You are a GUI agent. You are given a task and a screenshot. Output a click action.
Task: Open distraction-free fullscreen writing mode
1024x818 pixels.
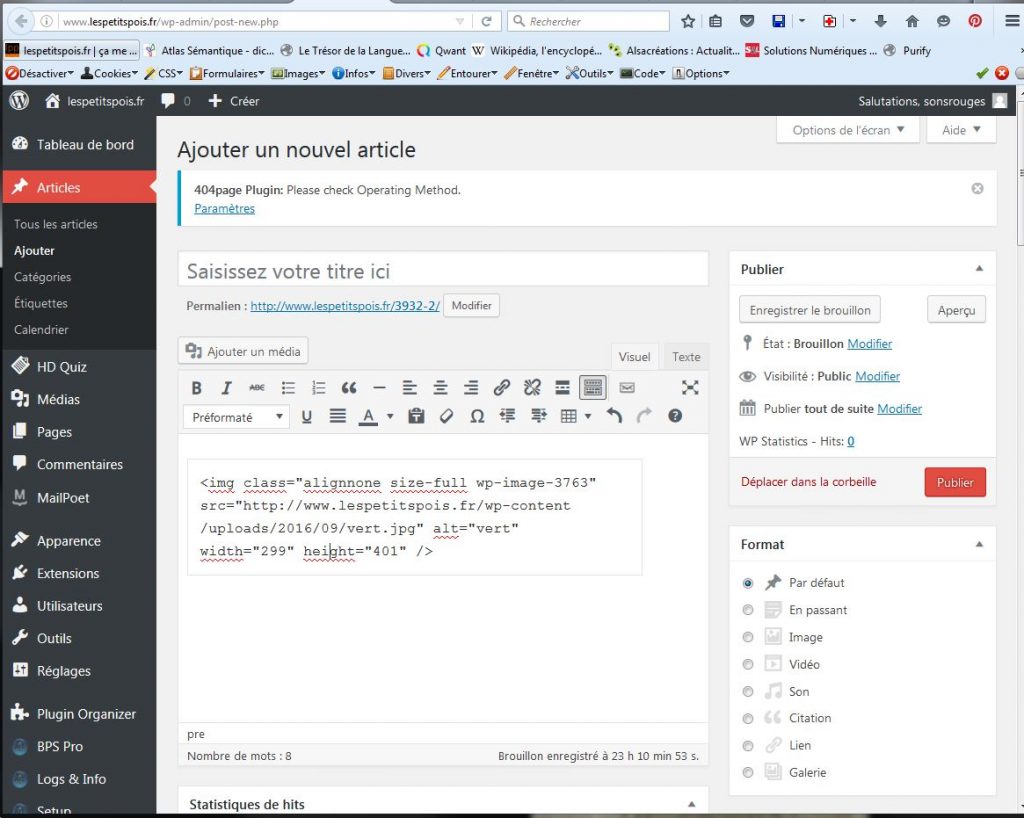(690, 388)
